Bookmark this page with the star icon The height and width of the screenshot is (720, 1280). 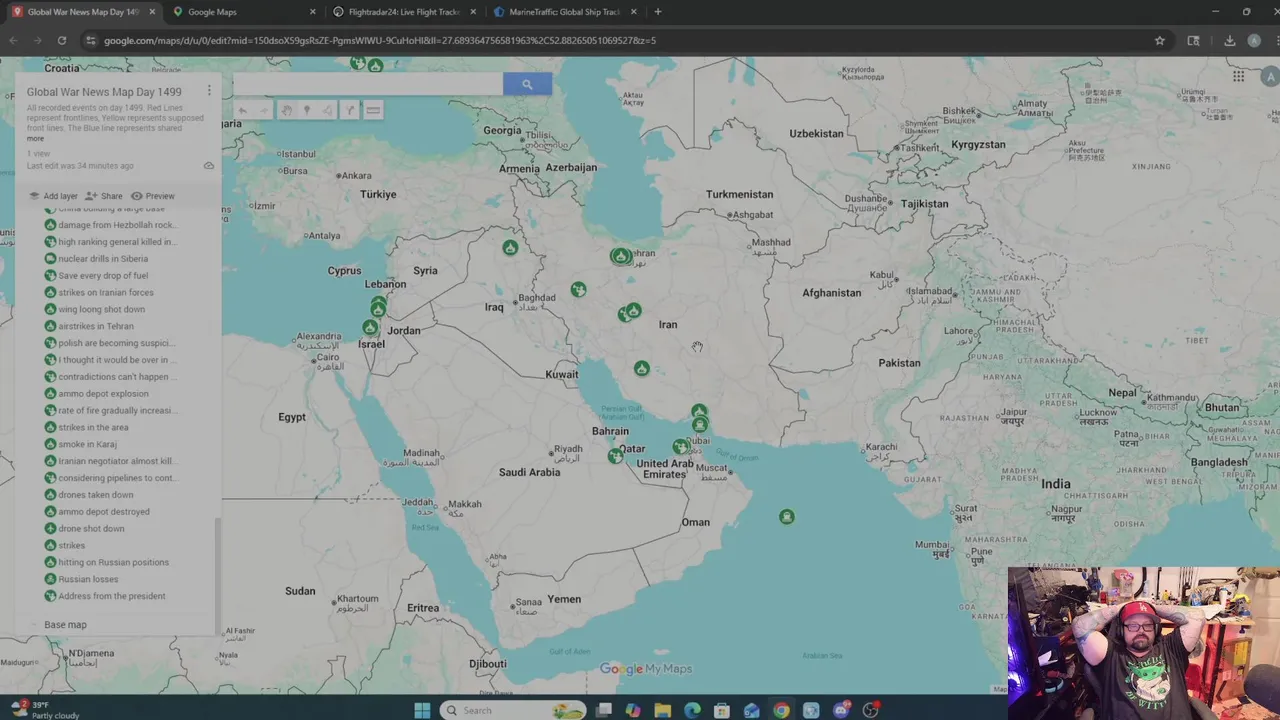point(1160,40)
